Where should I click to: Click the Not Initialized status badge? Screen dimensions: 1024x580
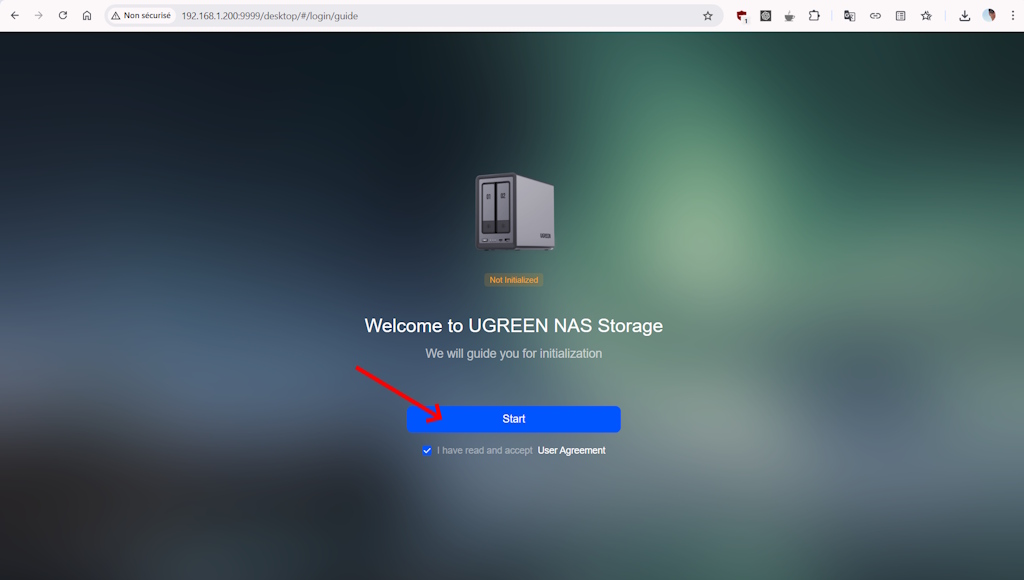pyautogui.click(x=514, y=280)
